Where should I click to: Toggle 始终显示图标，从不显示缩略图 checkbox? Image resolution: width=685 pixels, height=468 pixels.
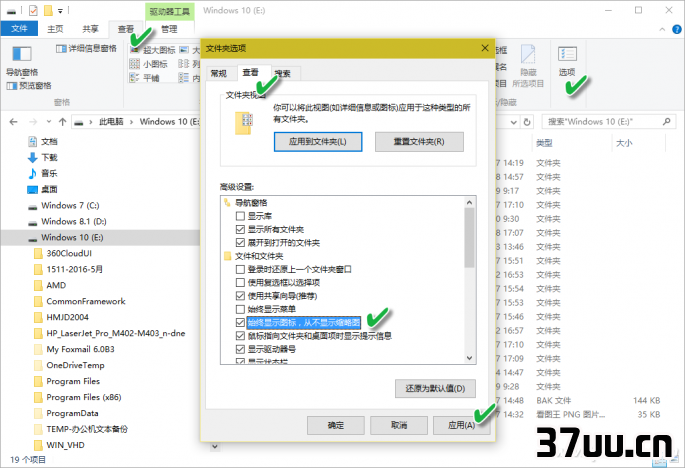point(240,322)
